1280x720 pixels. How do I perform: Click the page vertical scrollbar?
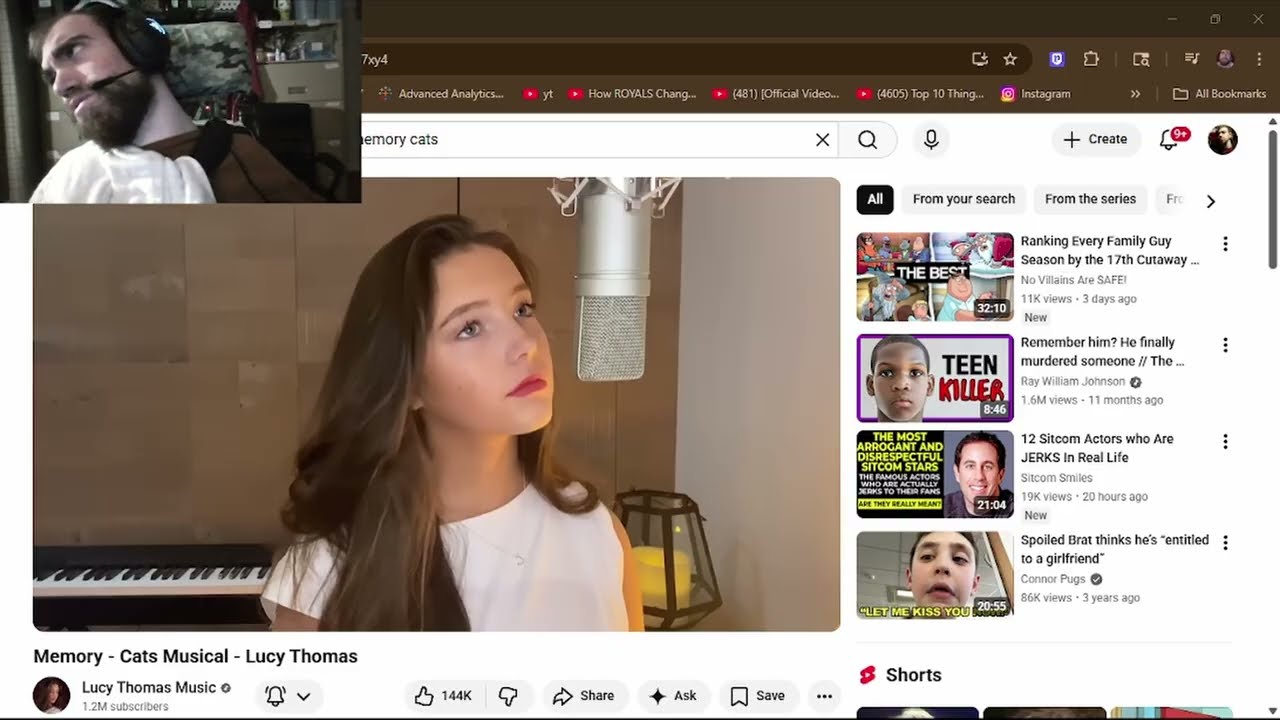(1273, 200)
